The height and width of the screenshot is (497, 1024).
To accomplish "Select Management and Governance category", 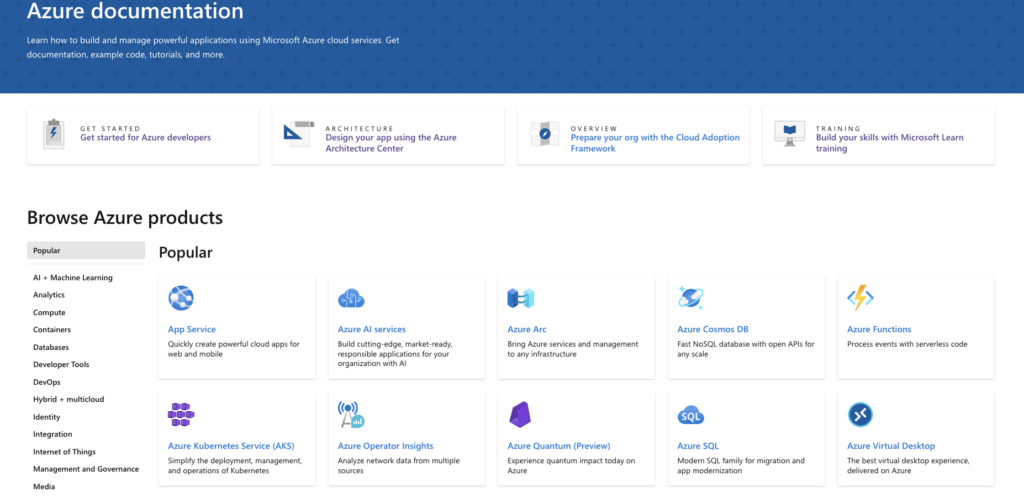I will click(x=86, y=469).
